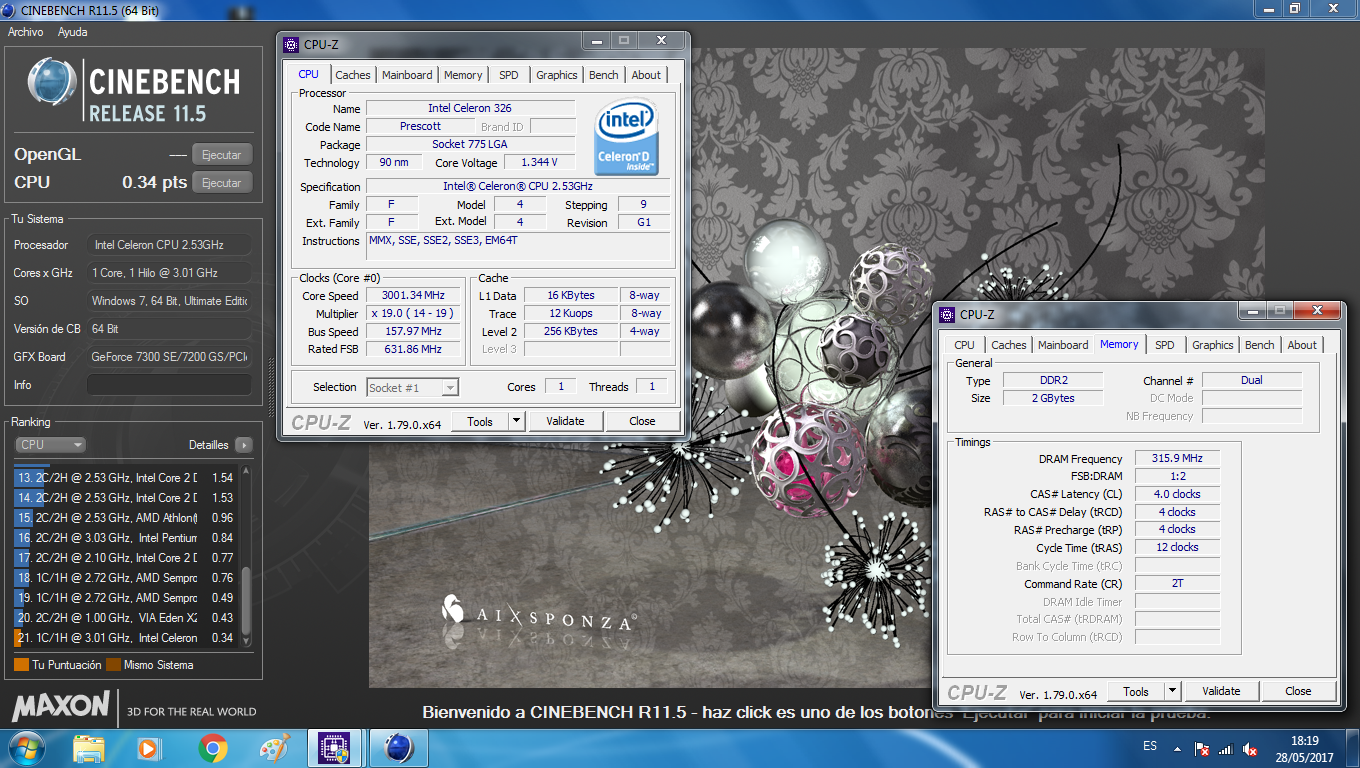
Task: Click the DRAM Frequency value 315.9 MHz
Action: click(x=1177, y=458)
